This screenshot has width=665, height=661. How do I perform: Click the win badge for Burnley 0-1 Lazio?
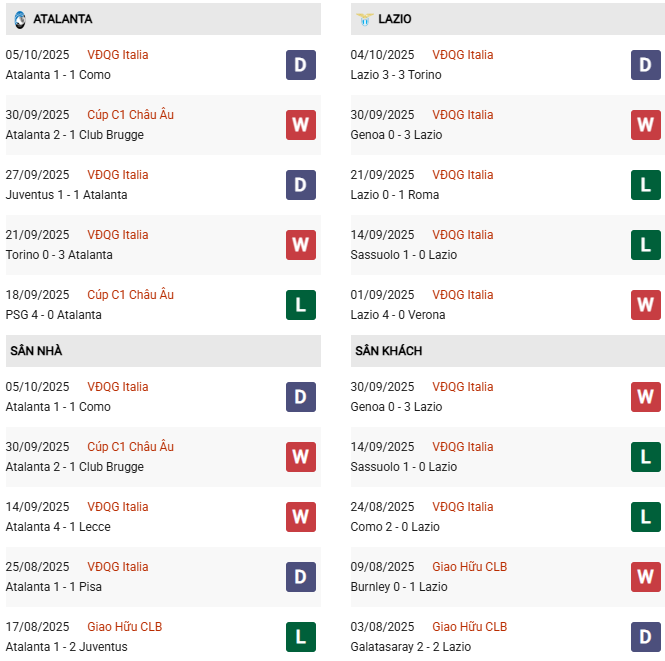point(646,577)
